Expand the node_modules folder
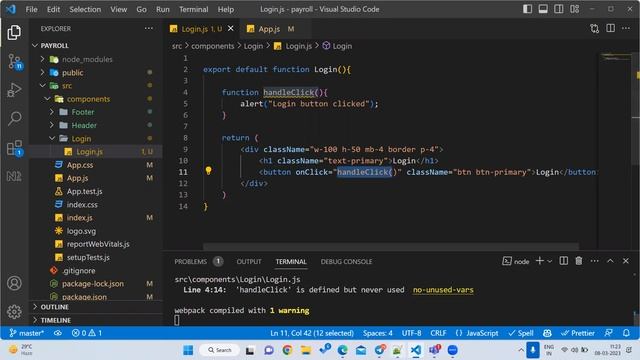640x360 pixels. [x=42, y=59]
